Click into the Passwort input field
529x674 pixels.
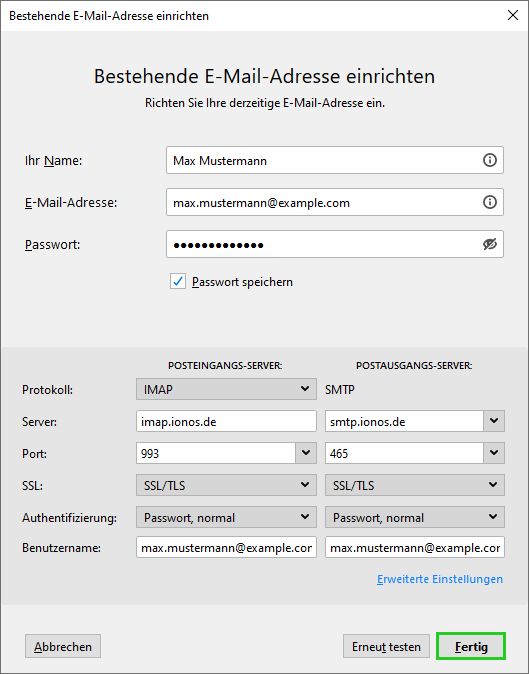click(x=324, y=244)
